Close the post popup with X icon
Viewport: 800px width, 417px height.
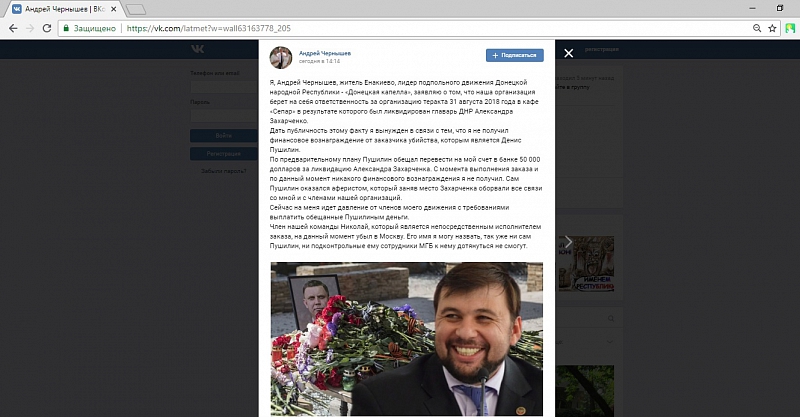tap(568, 53)
